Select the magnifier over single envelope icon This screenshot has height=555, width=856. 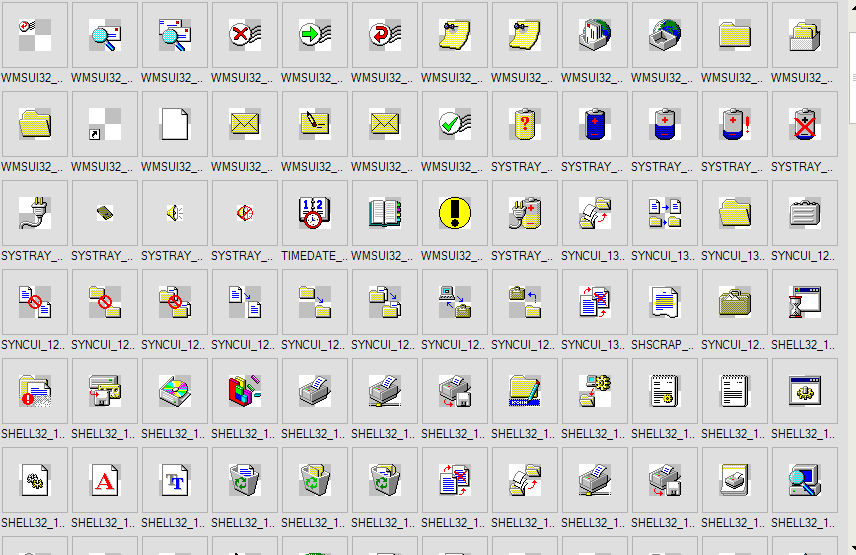(x=105, y=35)
